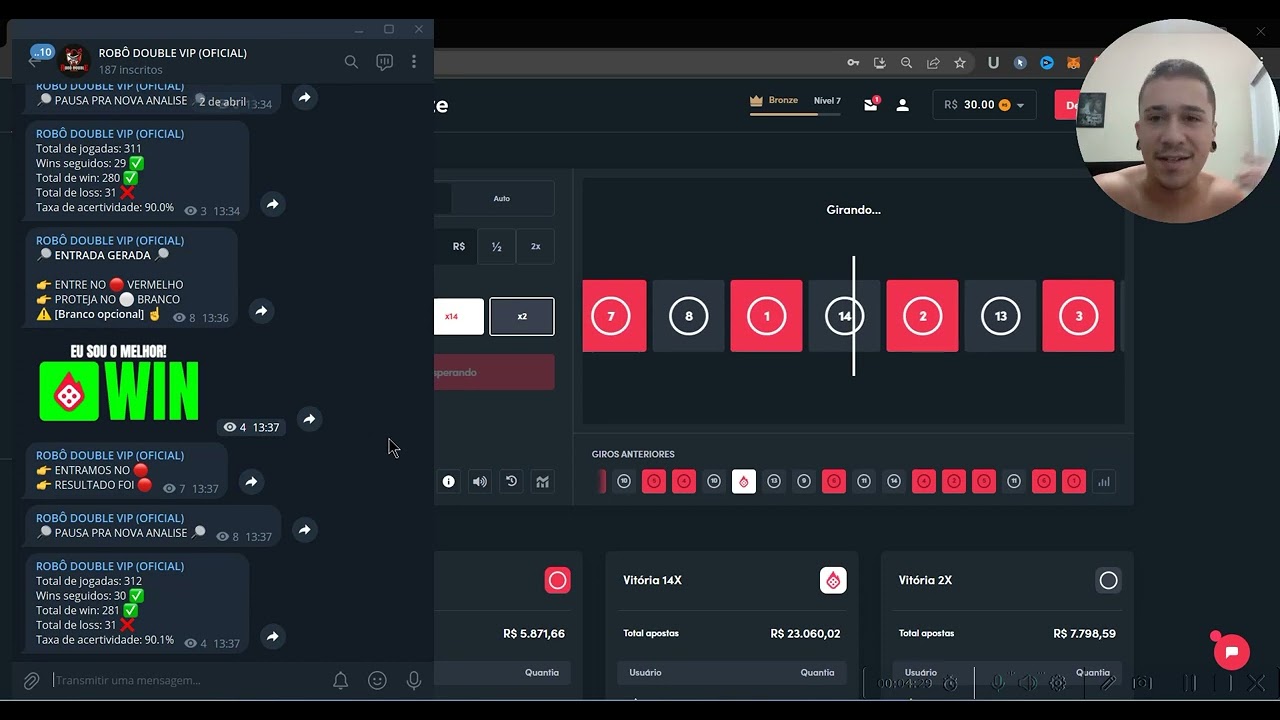Open the mail inbox with notification badge
Viewport: 1280px width, 720px height.
click(871, 104)
